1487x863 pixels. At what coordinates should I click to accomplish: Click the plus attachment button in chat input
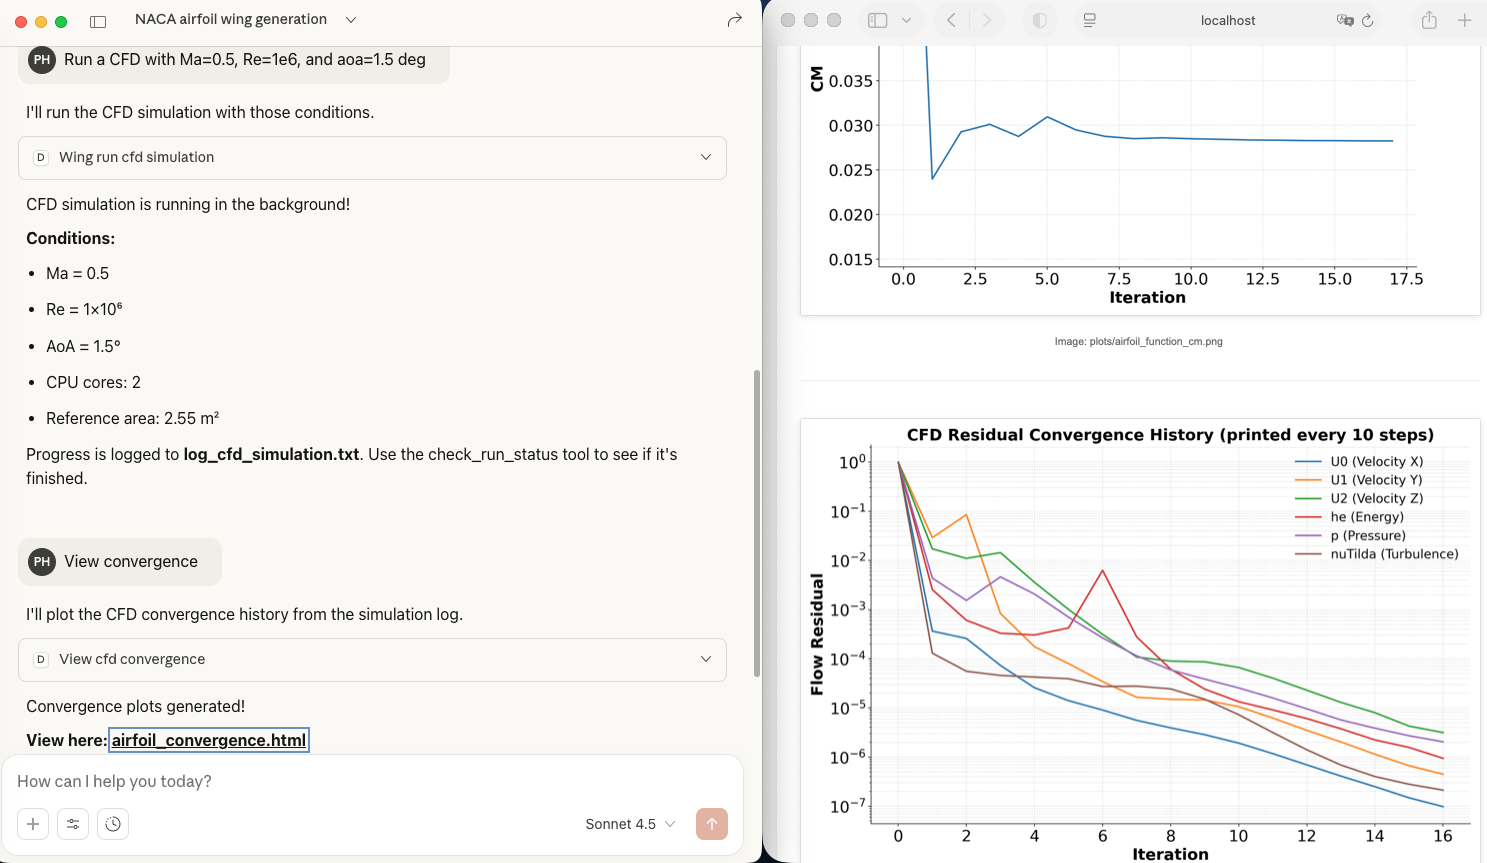tap(33, 824)
